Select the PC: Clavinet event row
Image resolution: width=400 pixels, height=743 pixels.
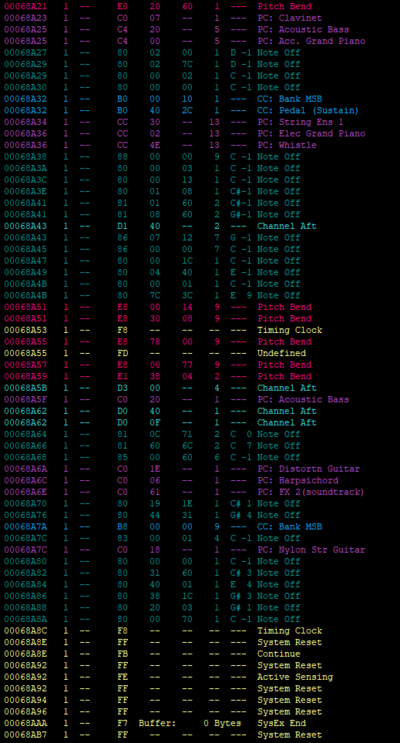coord(163,18)
